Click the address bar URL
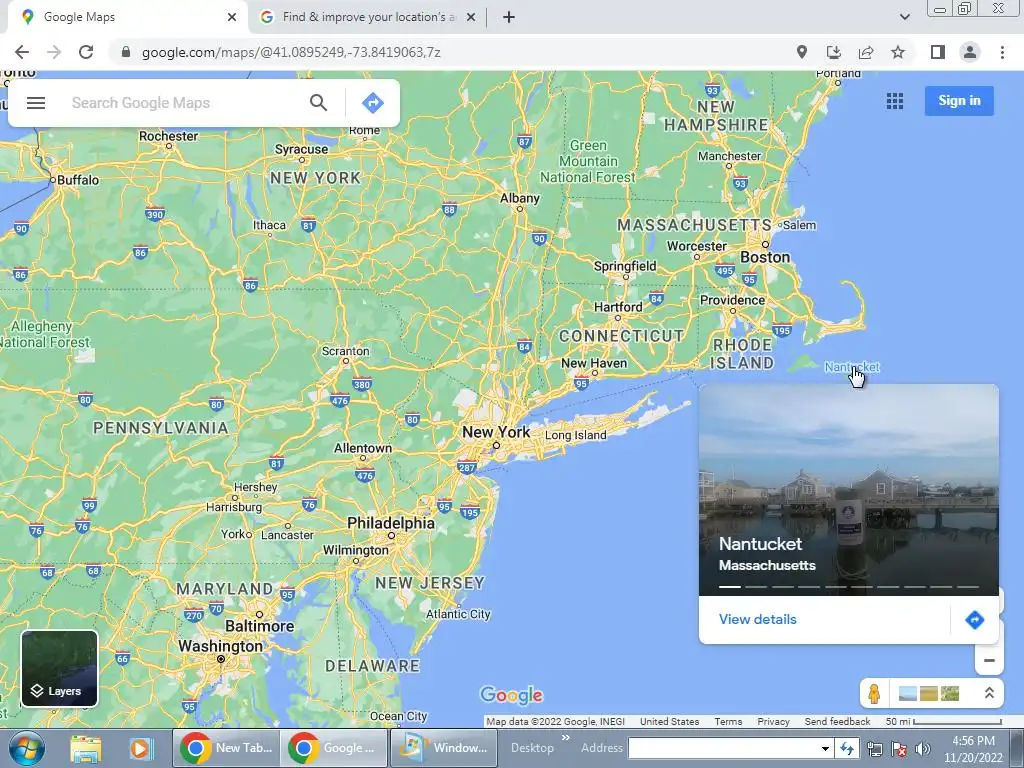1024x768 pixels. (x=291, y=52)
